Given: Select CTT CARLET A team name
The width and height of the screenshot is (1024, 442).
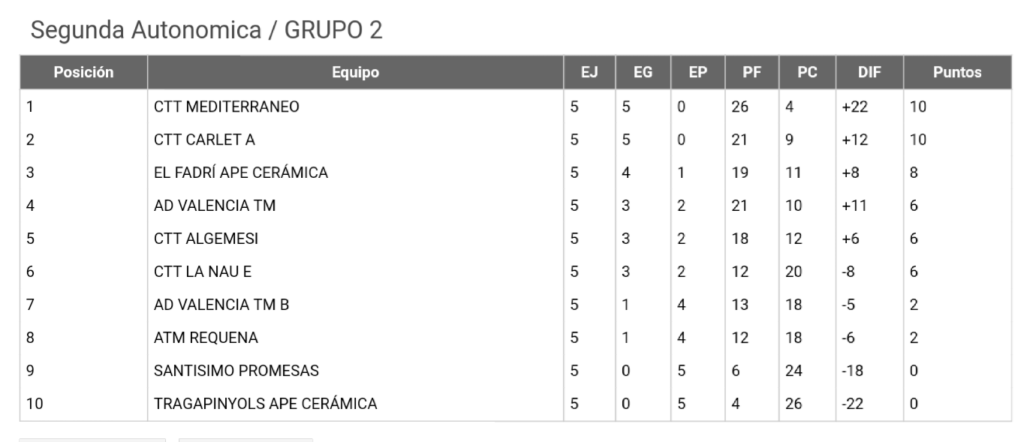Looking at the screenshot, I should (204, 140).
